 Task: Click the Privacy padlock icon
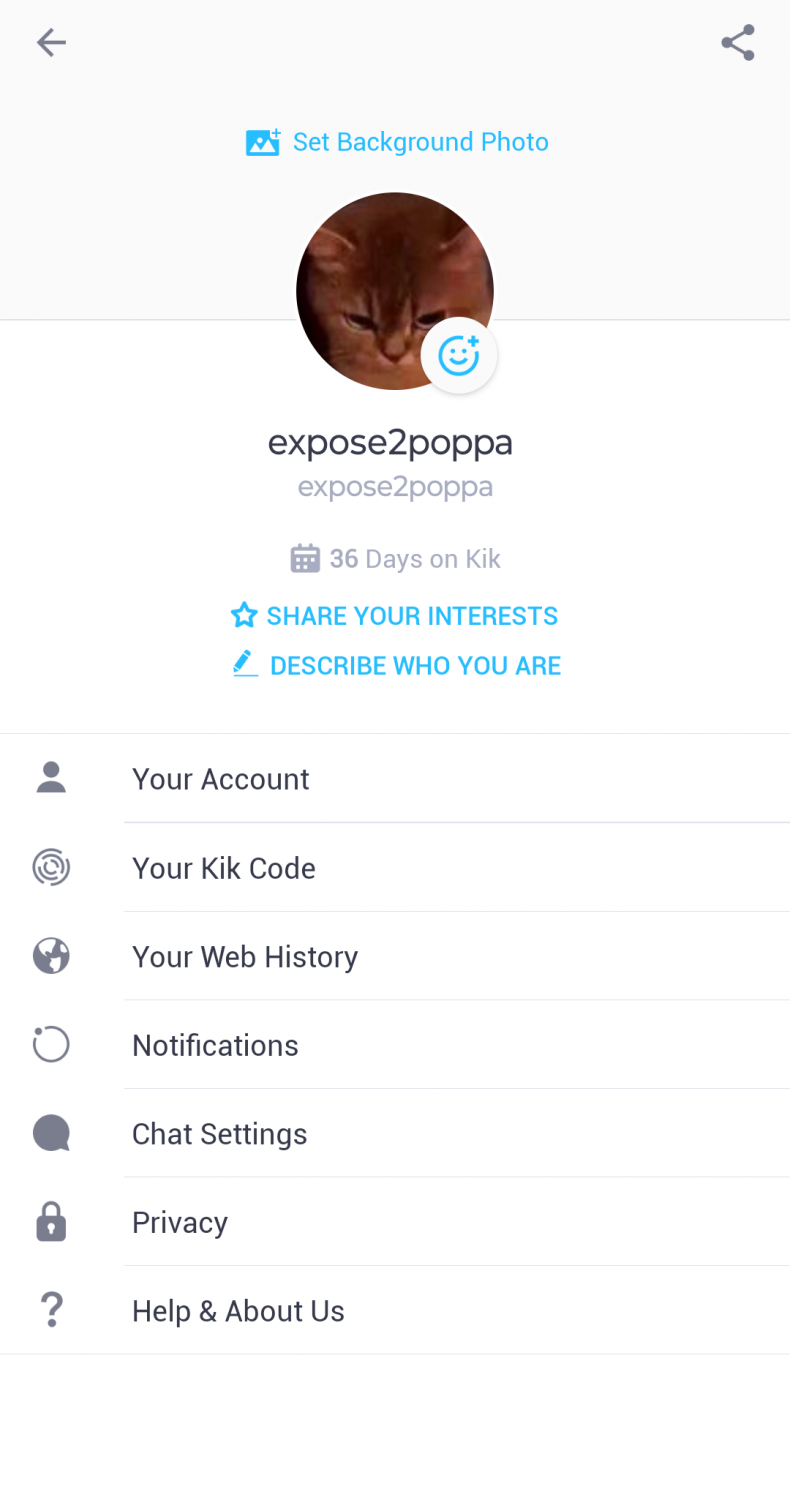pyautogui.click(x=51, y=1222)
